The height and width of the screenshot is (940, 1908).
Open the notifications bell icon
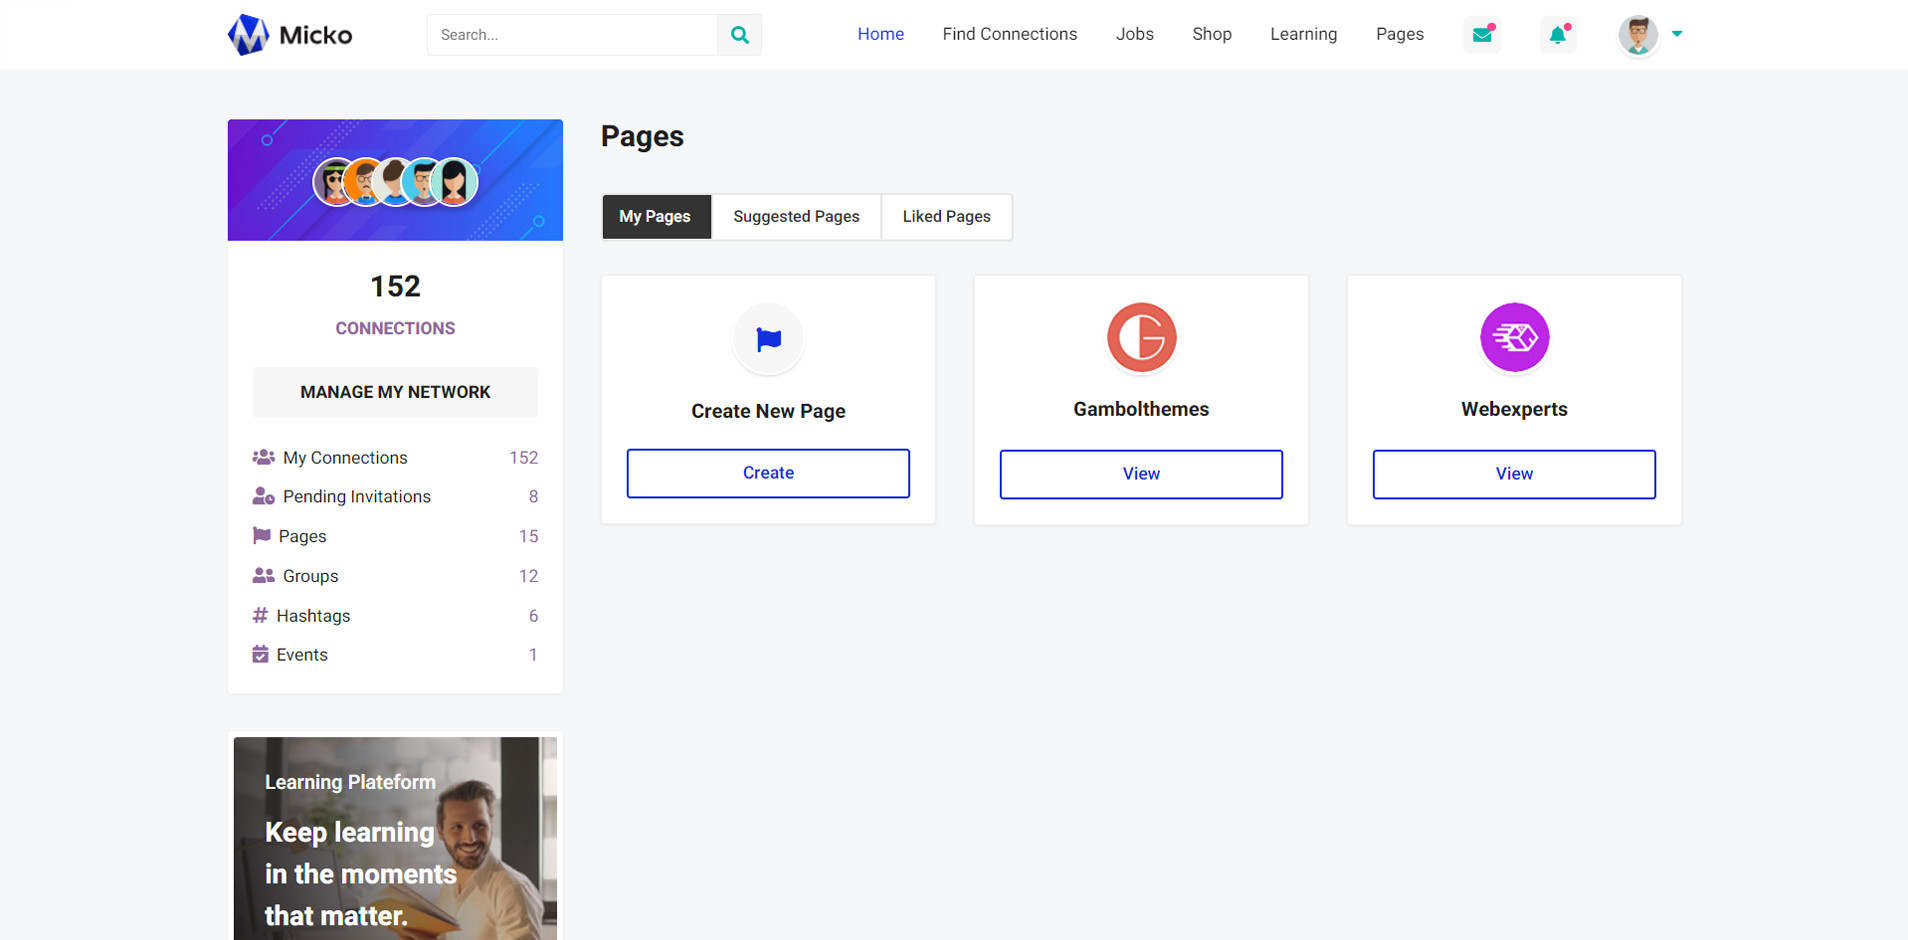(x=1557, y=35)
